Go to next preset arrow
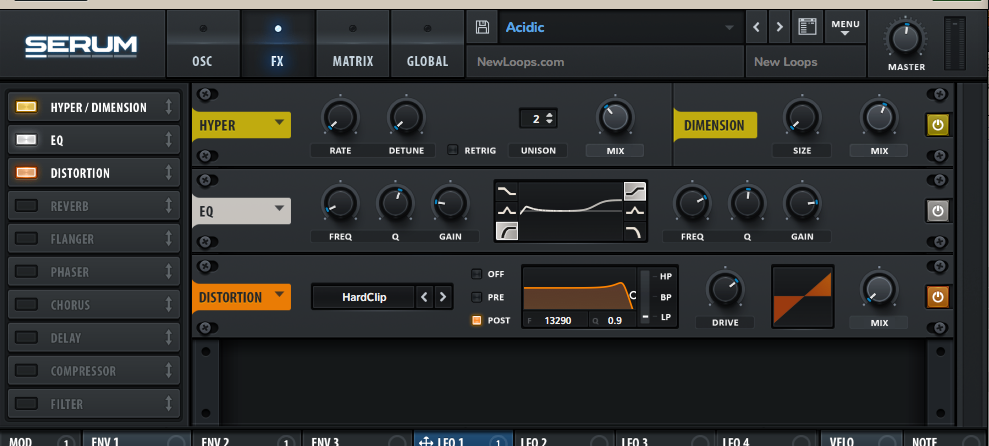Image resolution: width=989 pixels, height=446 pixels. pyautogui.click(x=780, y=27)
